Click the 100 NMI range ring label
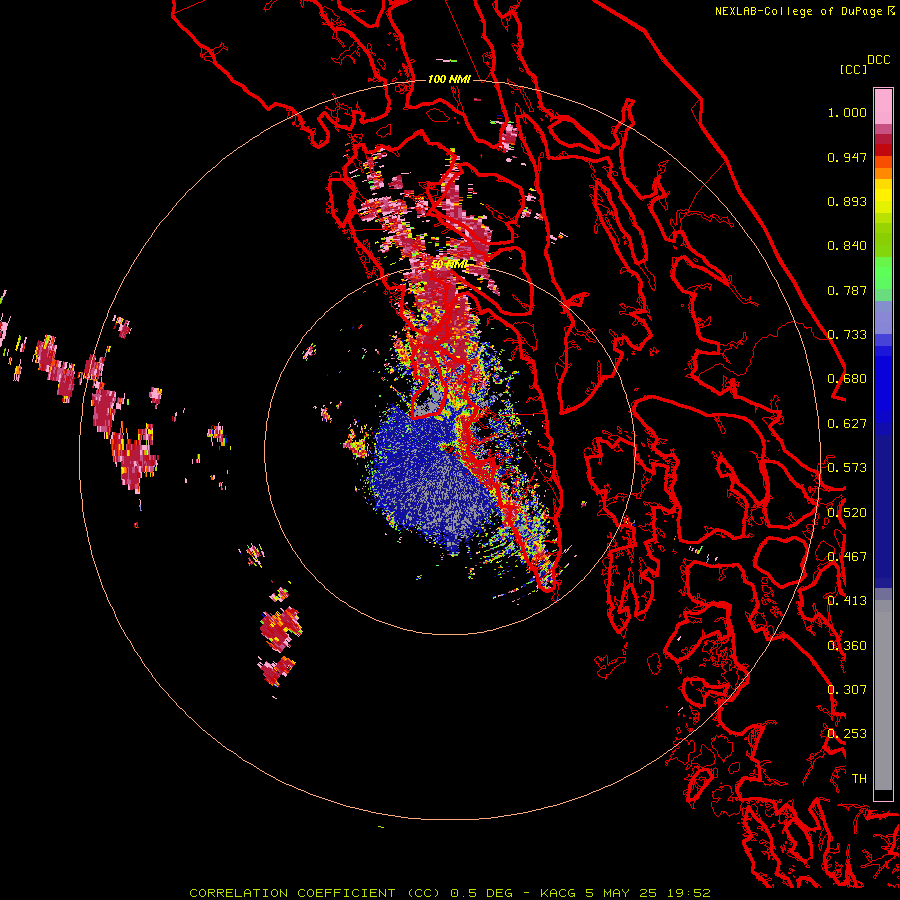The width and height of the screenshot is (900, 900). [449, 79]
